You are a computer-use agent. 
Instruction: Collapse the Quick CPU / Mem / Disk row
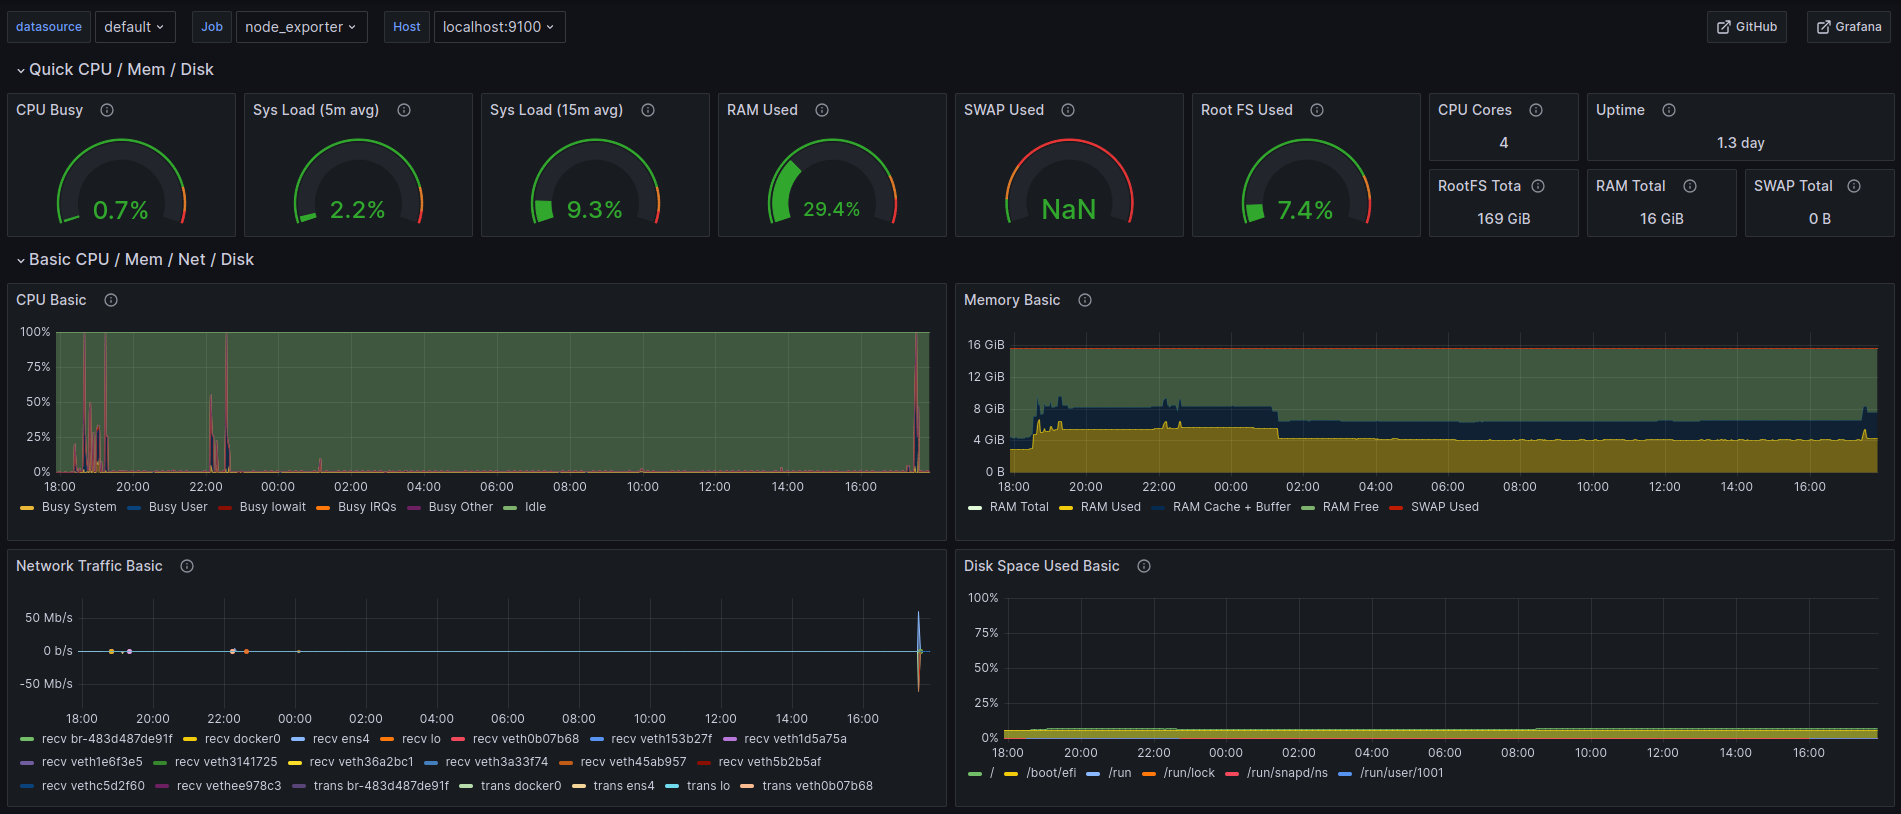tap(115, 70)
